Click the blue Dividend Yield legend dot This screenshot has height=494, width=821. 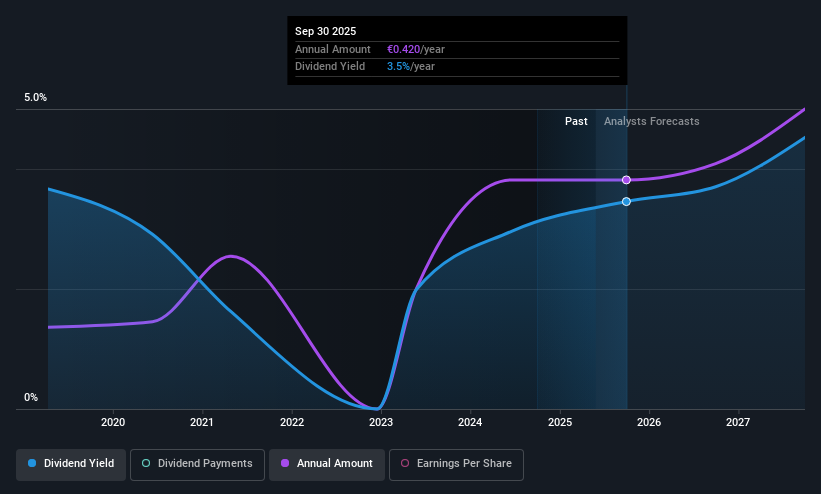[32, 464]
